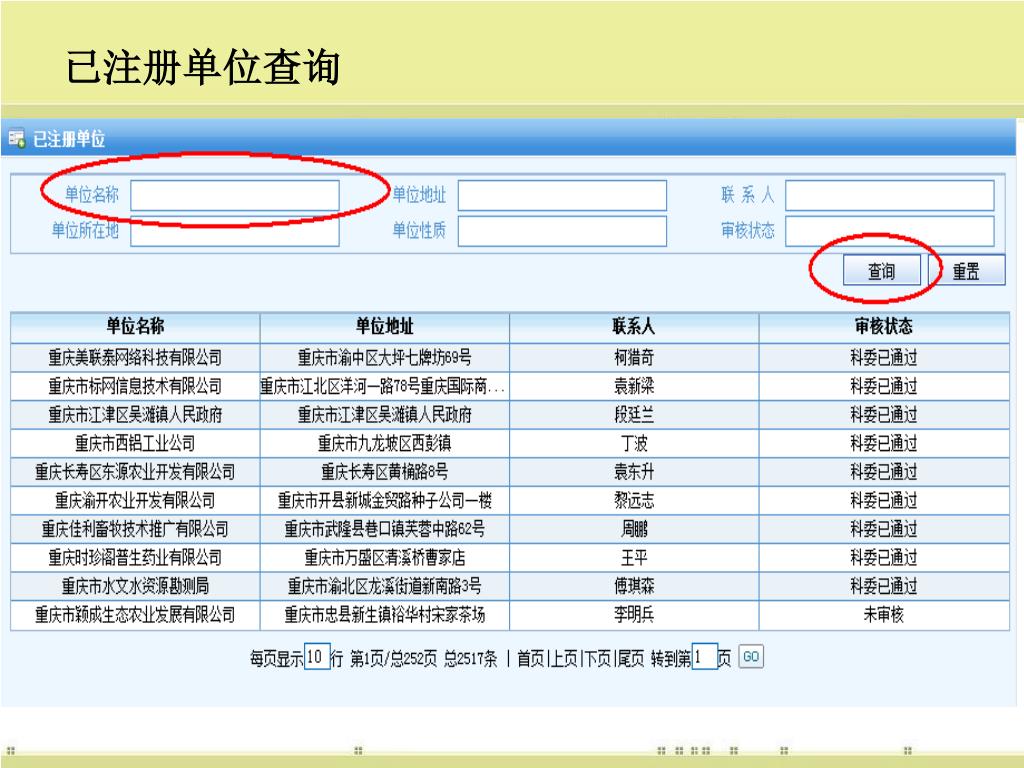The width and height of the screenshot is (1024, 768).
Task: Go to 首页 in pagination
Action: click(530, 658)
